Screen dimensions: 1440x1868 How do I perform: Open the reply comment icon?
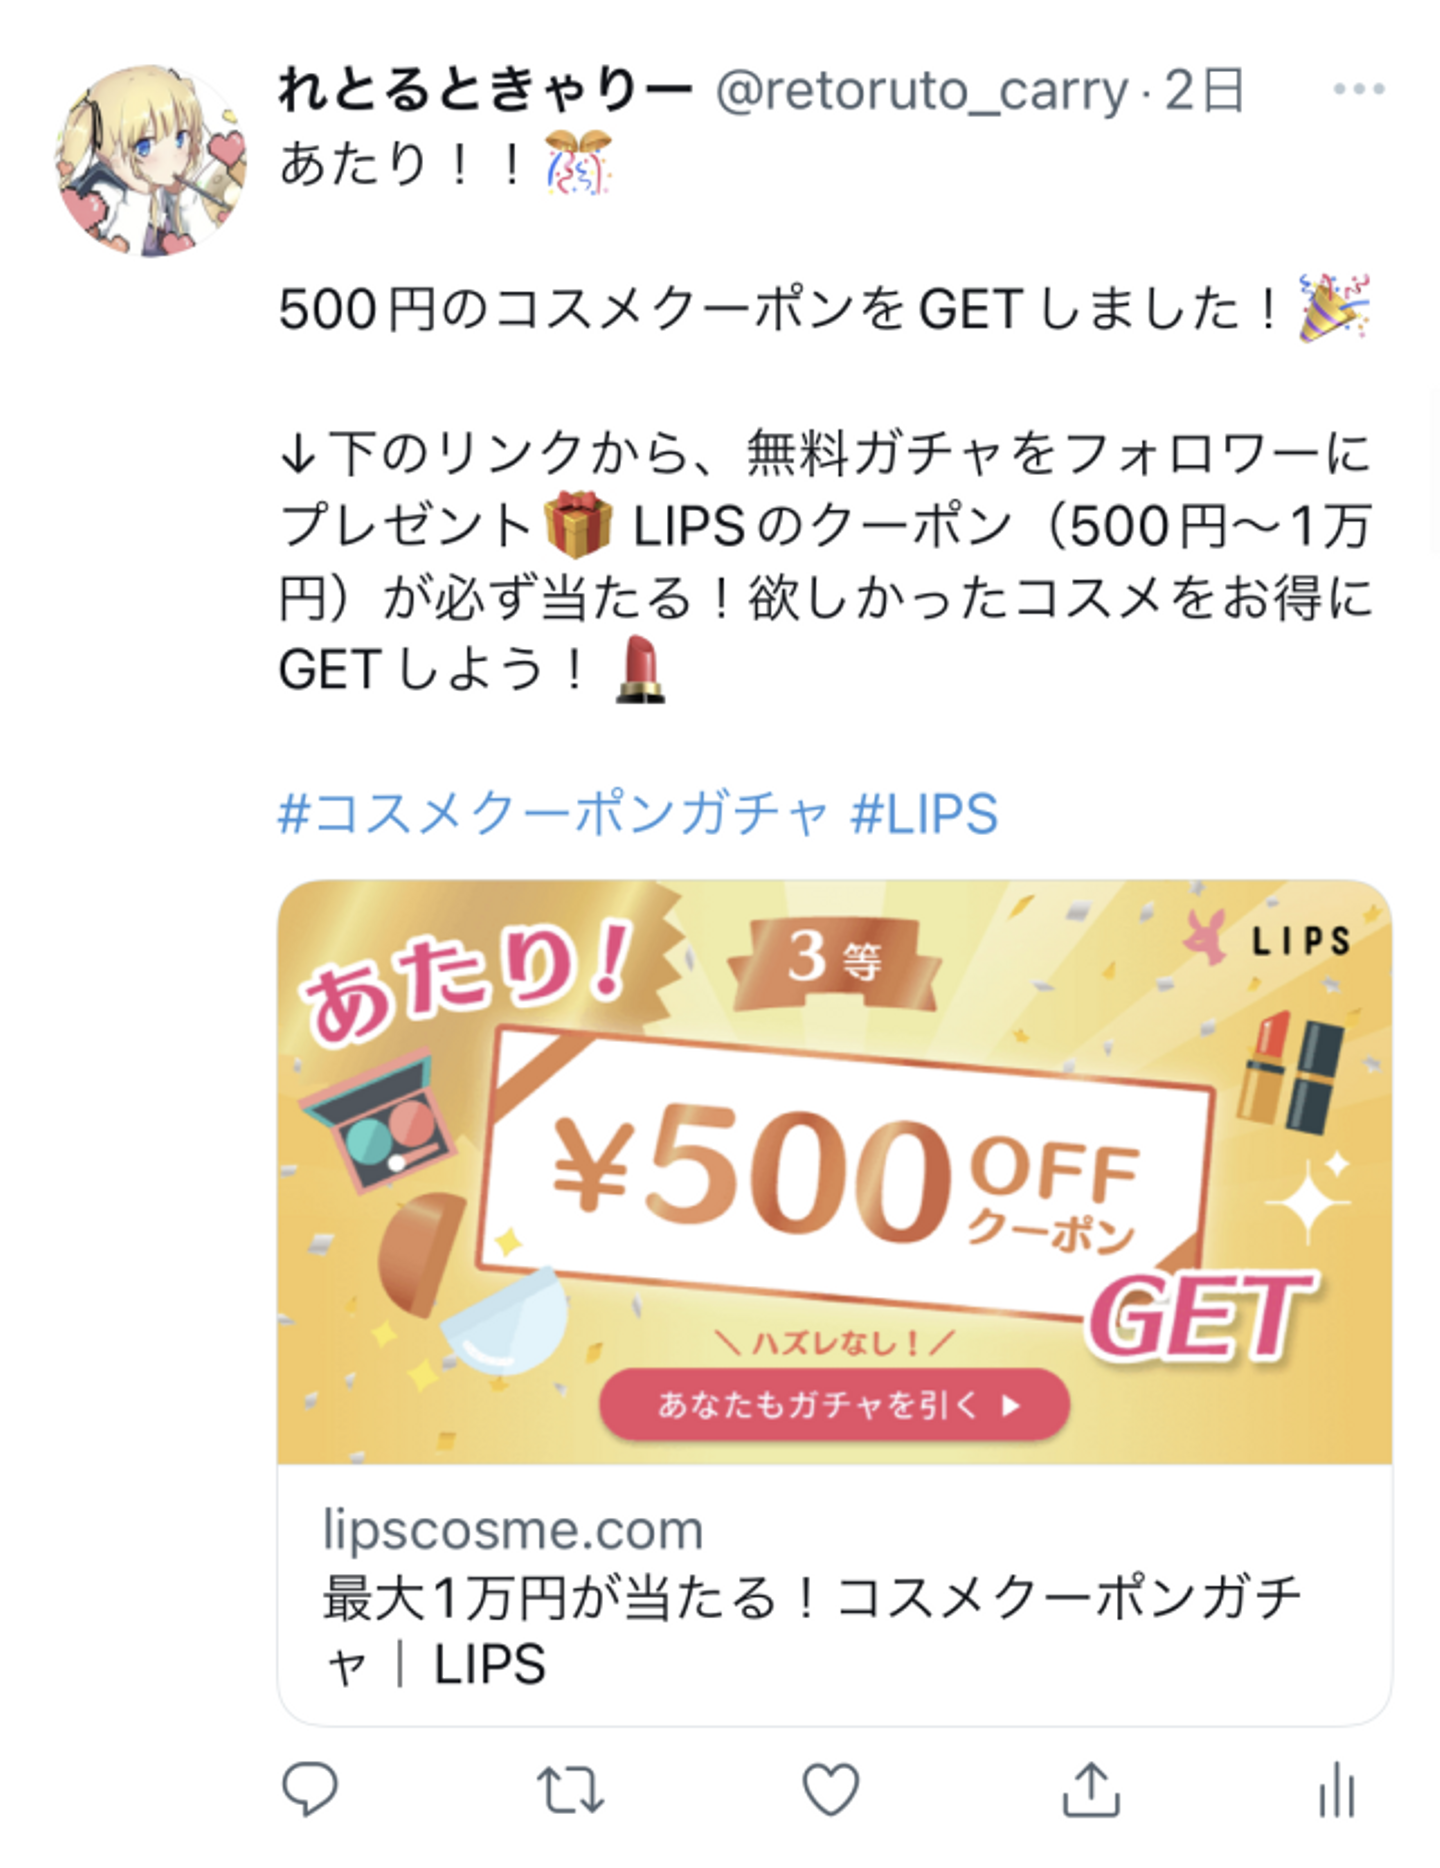[310, 1788]
